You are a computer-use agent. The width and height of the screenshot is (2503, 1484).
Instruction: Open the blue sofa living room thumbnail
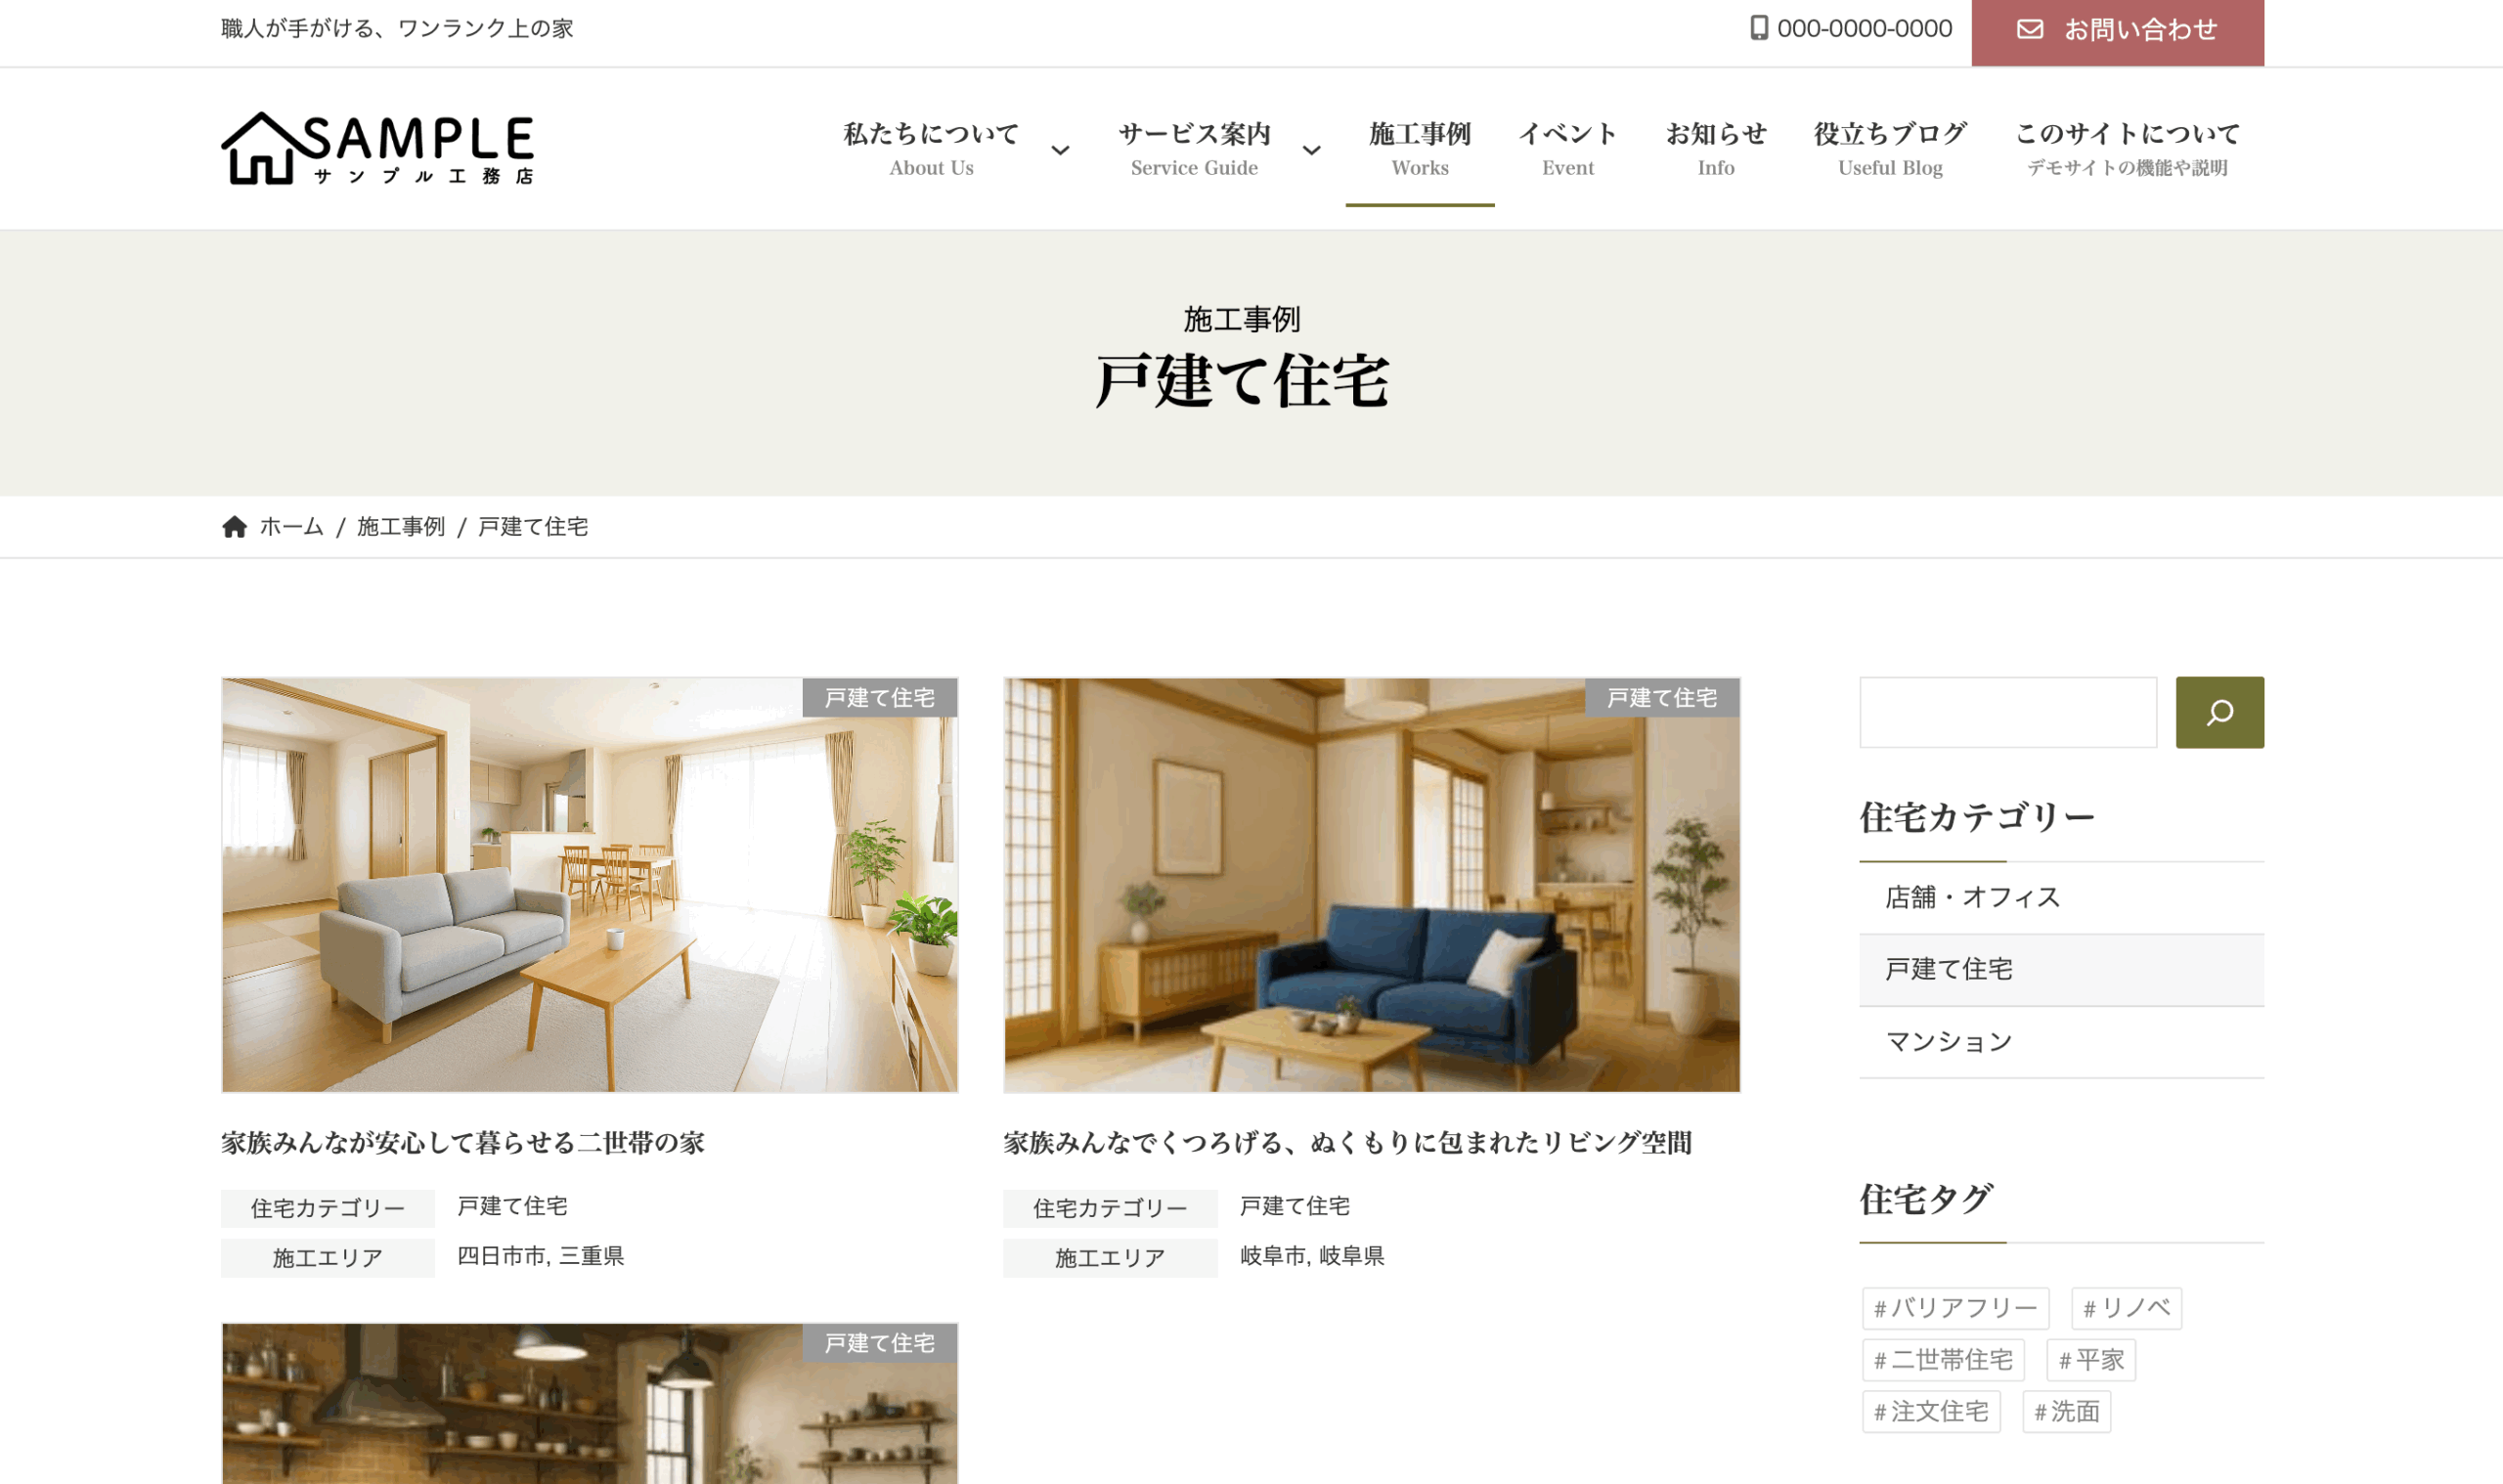1371,885
